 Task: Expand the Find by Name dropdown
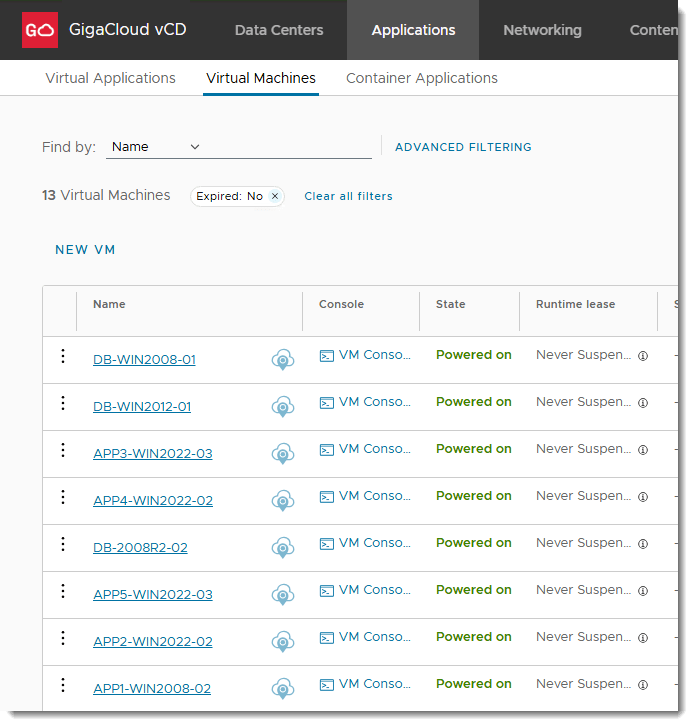(156, 147)
